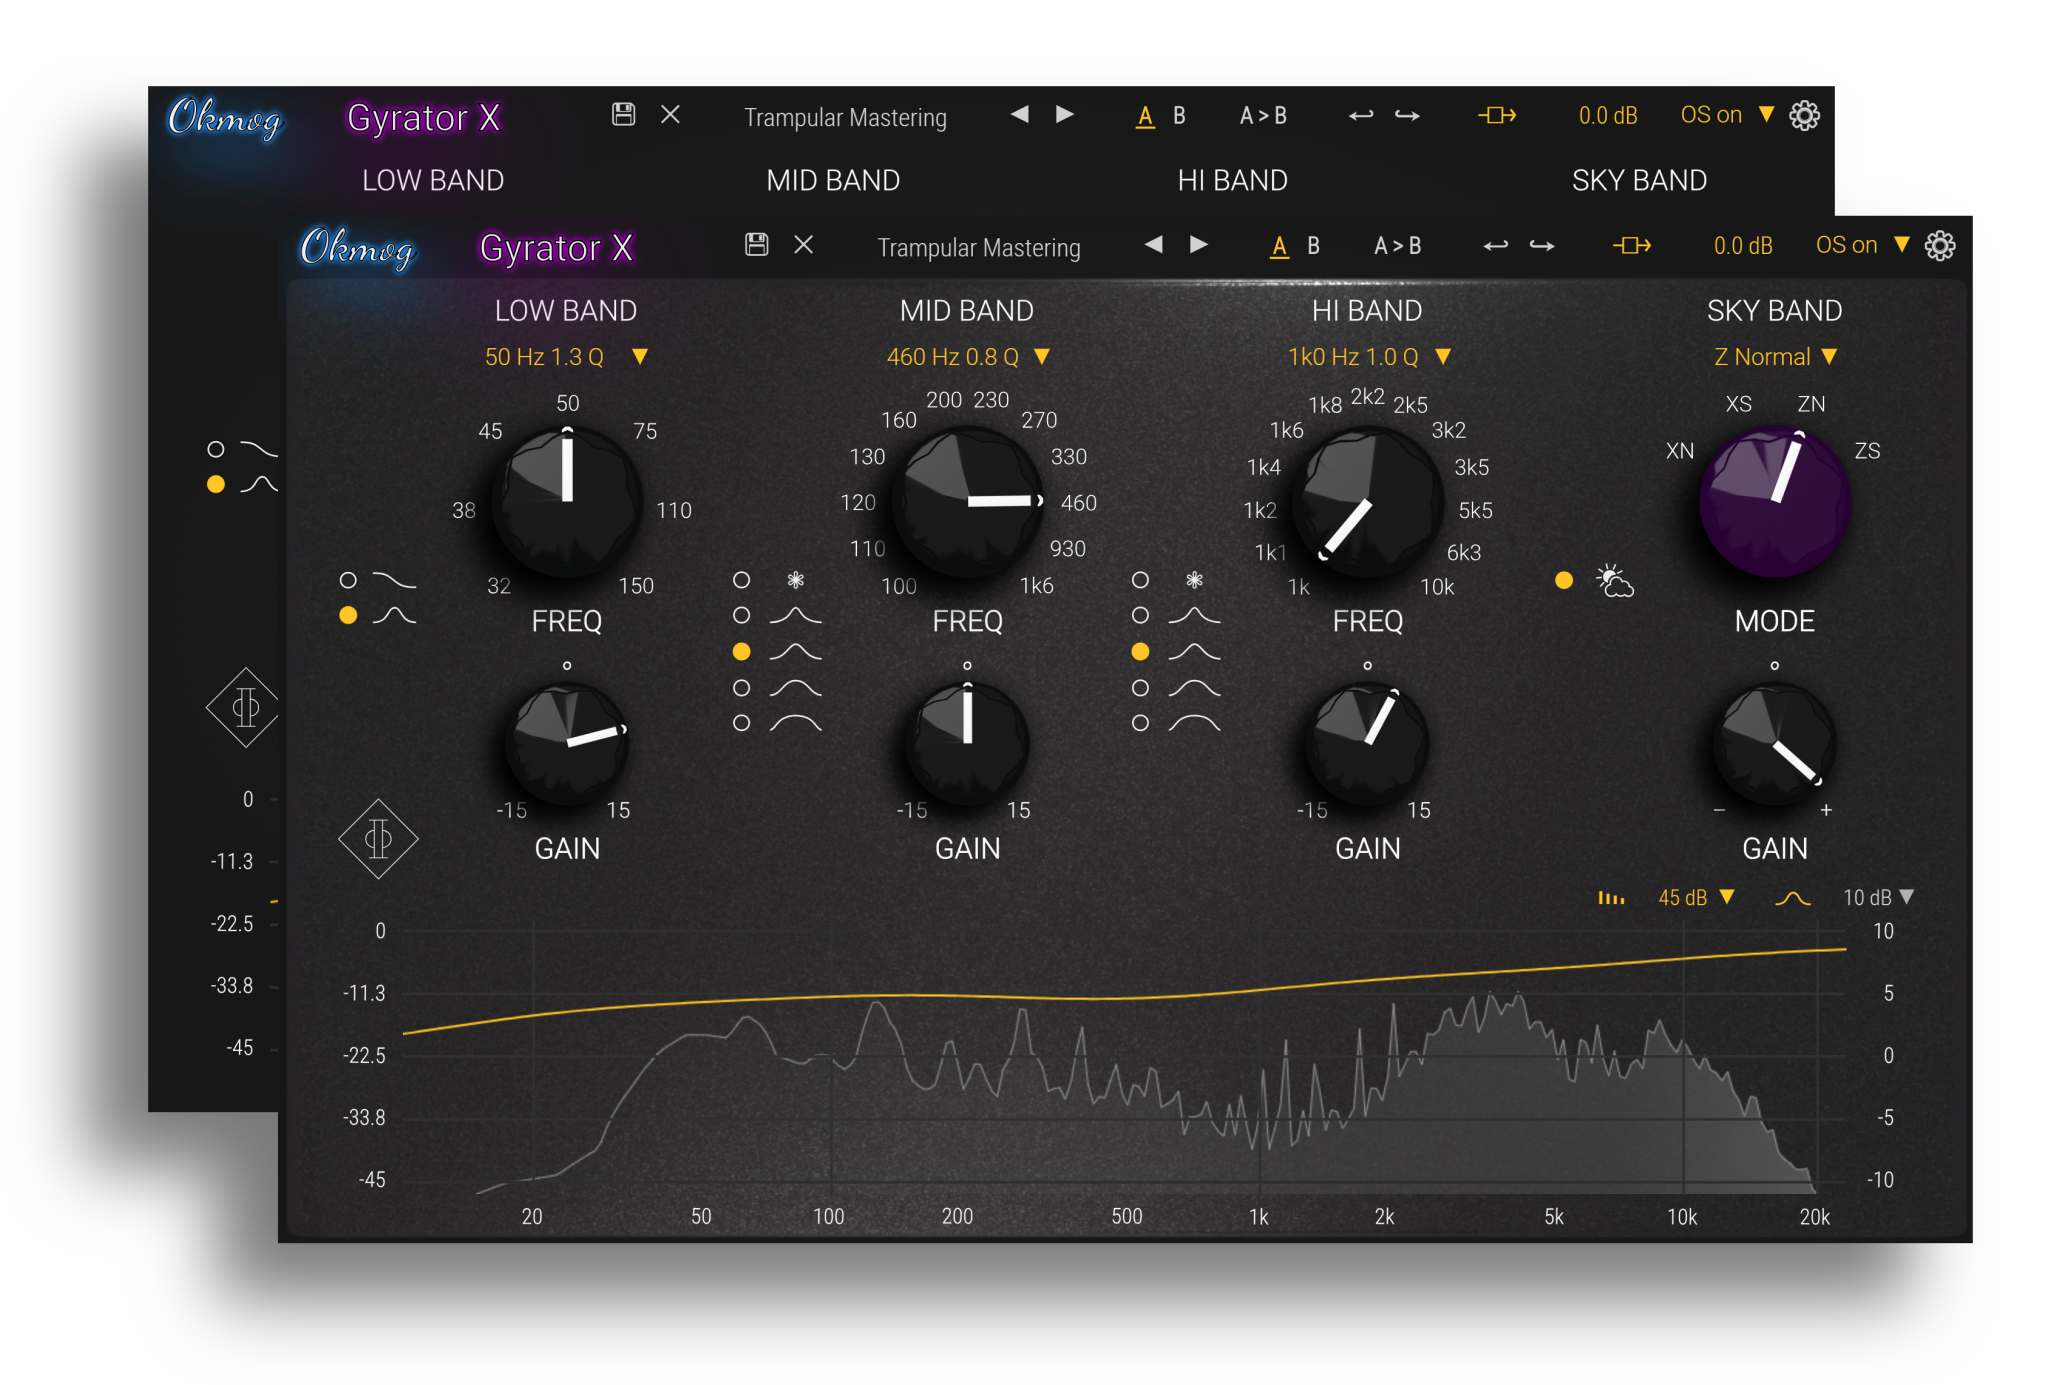Toggle the spectrum analyzer bars icon
Screen dimensions: 2059x1385
coord(1610,898)
